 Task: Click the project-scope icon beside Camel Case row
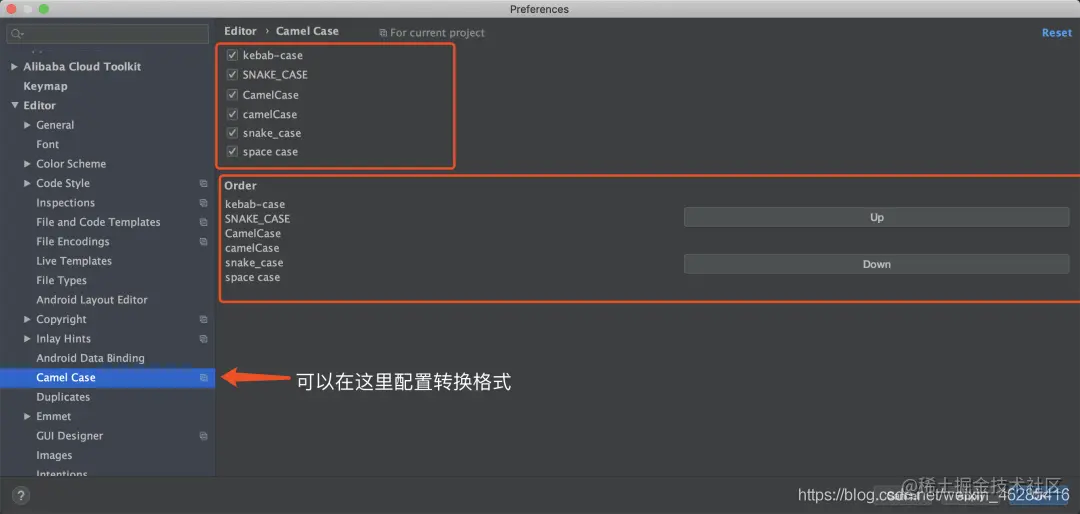[x=203, y=378]
